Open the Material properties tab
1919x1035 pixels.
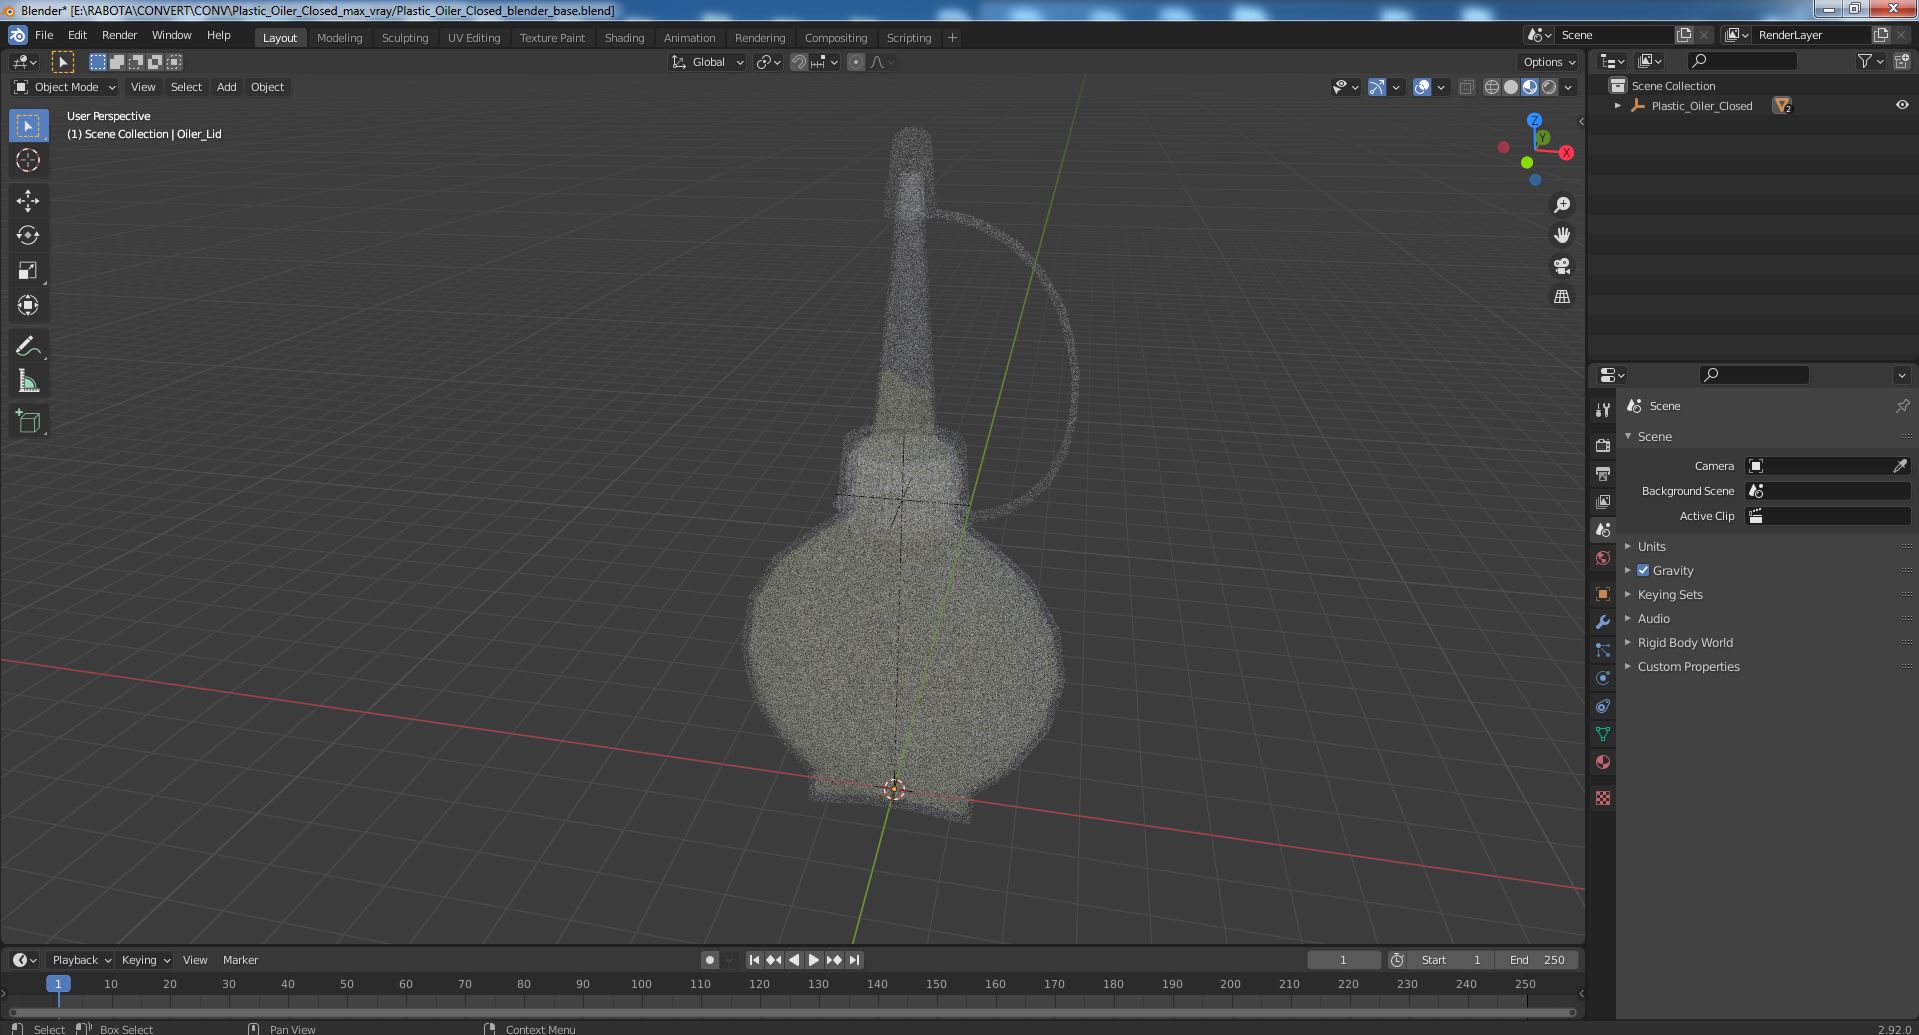click(1603, 762)
